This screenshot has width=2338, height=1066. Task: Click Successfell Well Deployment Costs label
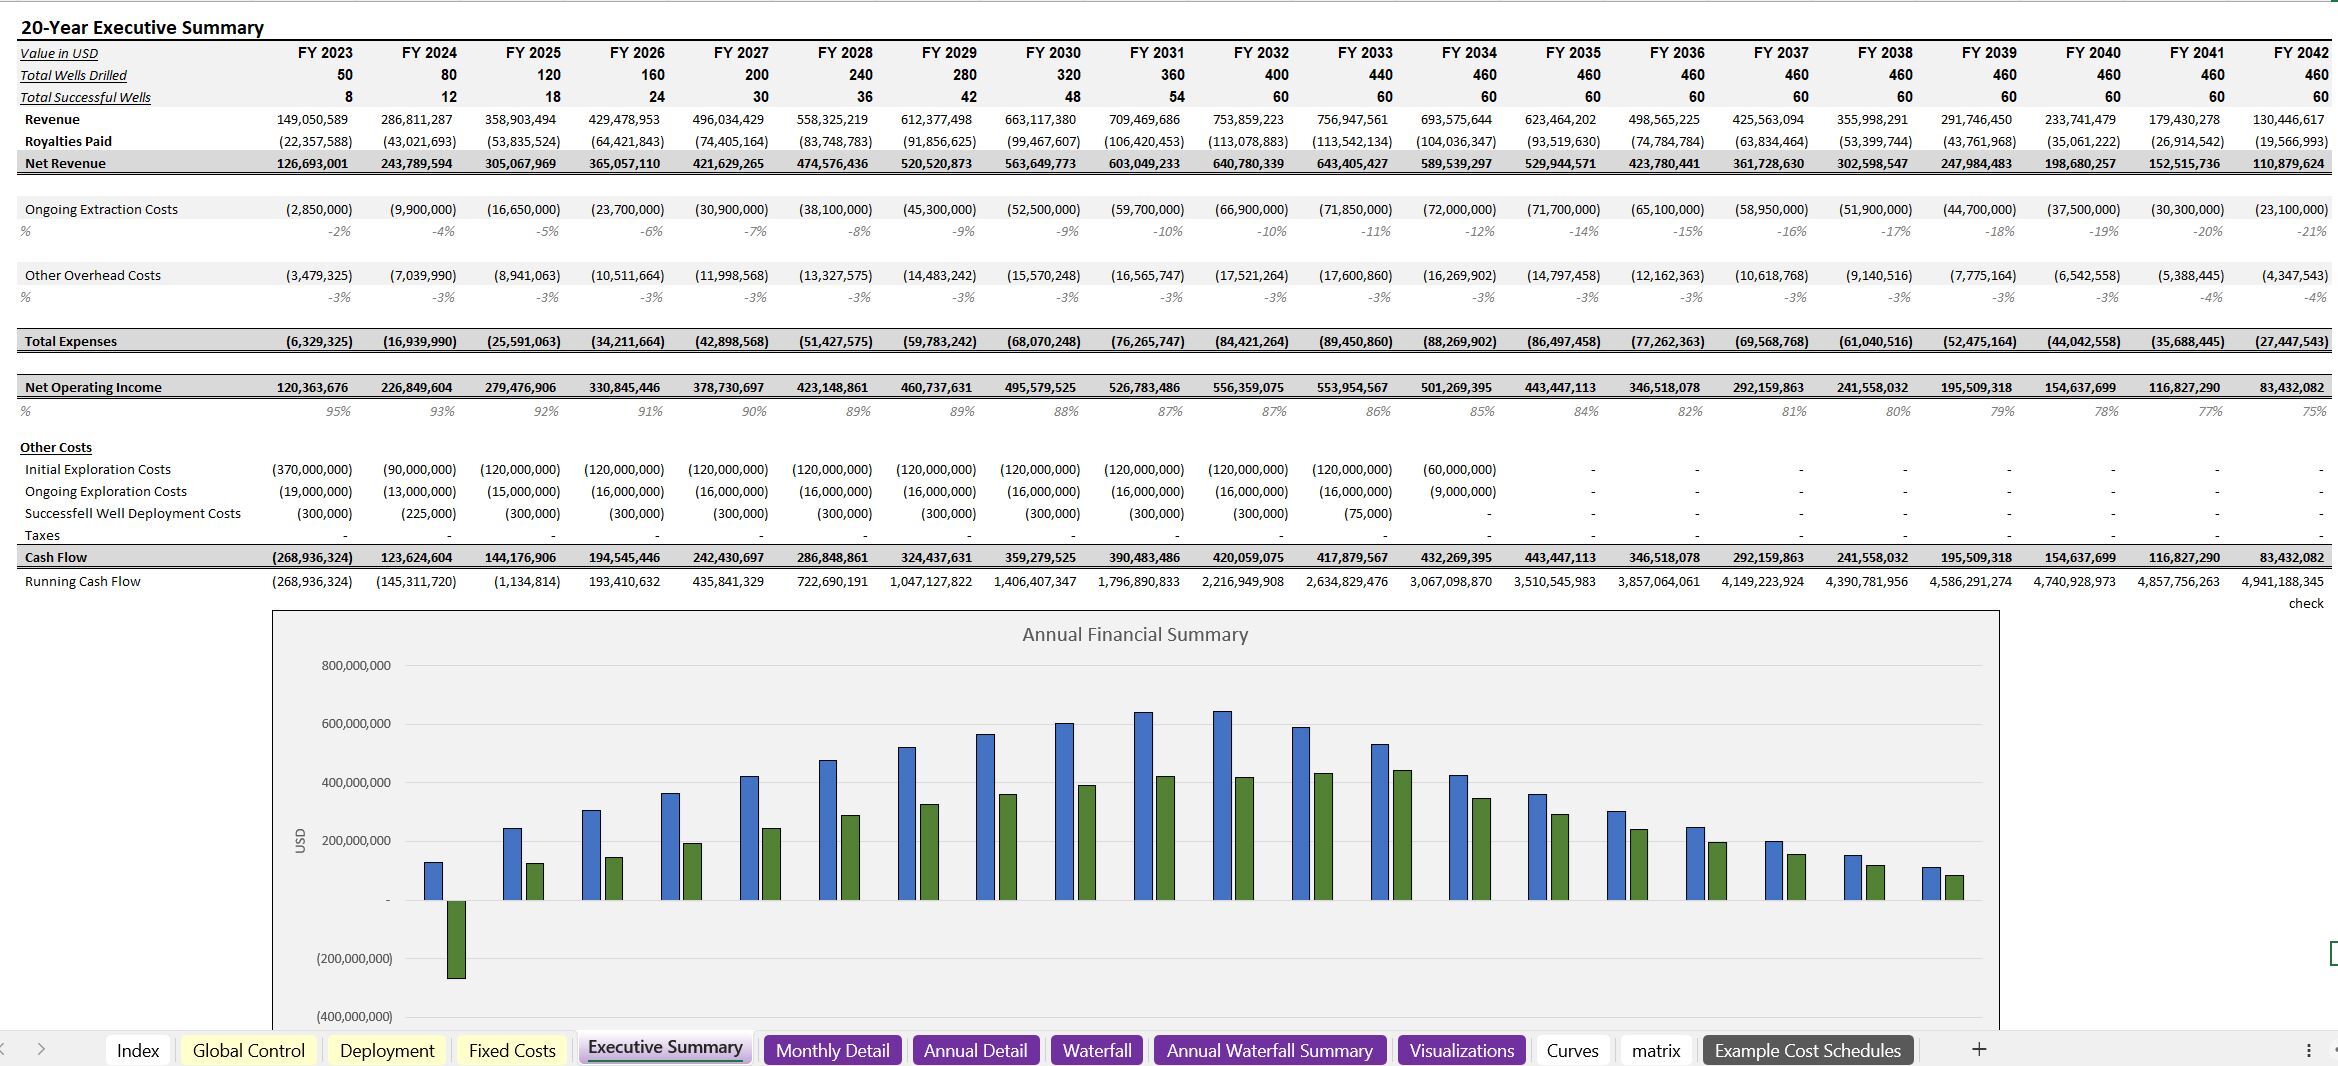133,513
